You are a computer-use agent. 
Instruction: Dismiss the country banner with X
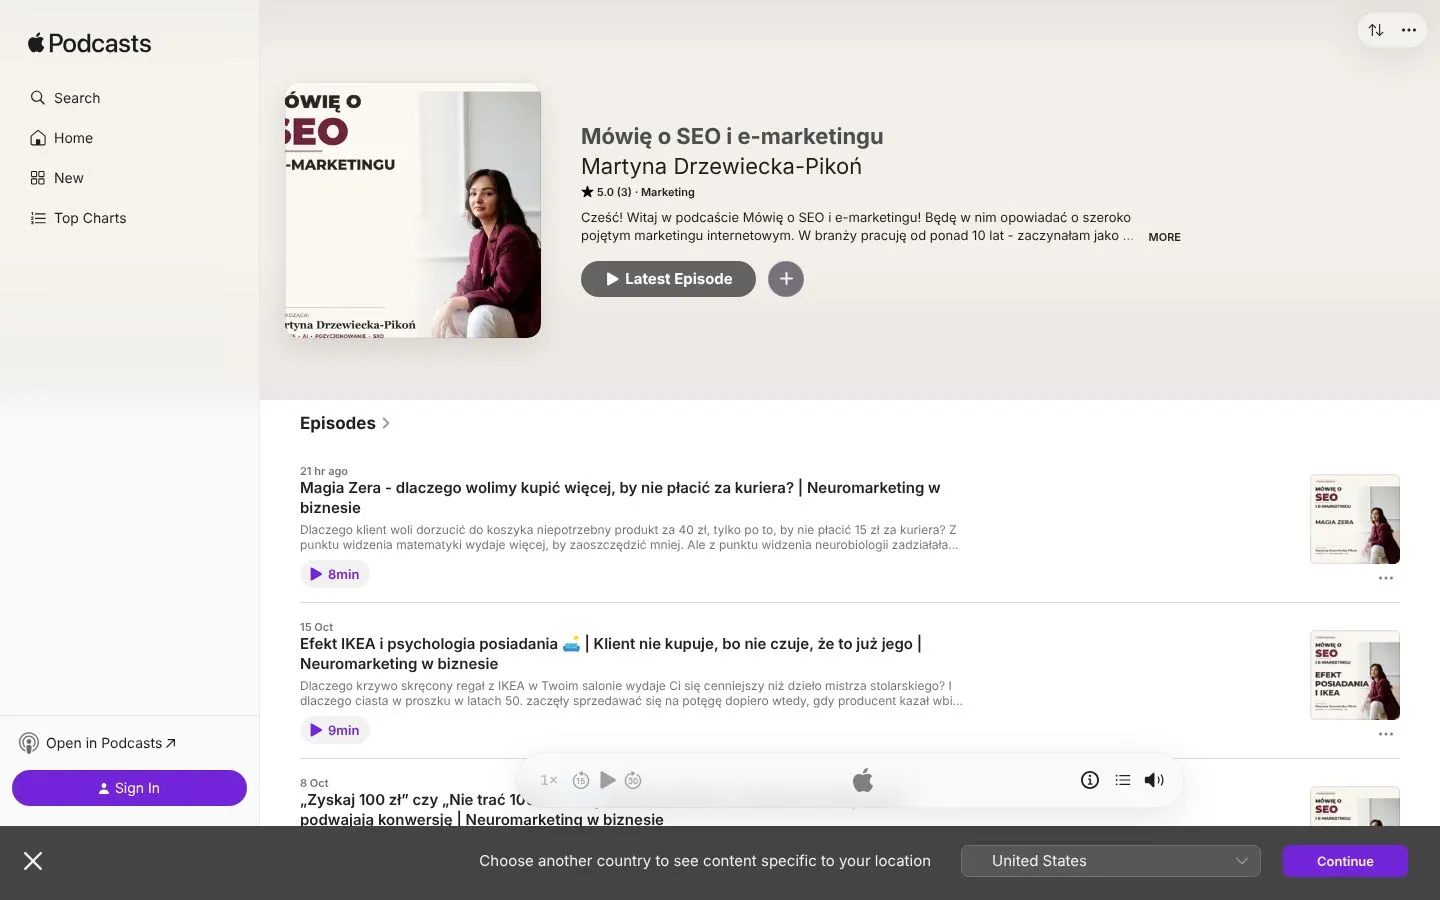(33, 861)
